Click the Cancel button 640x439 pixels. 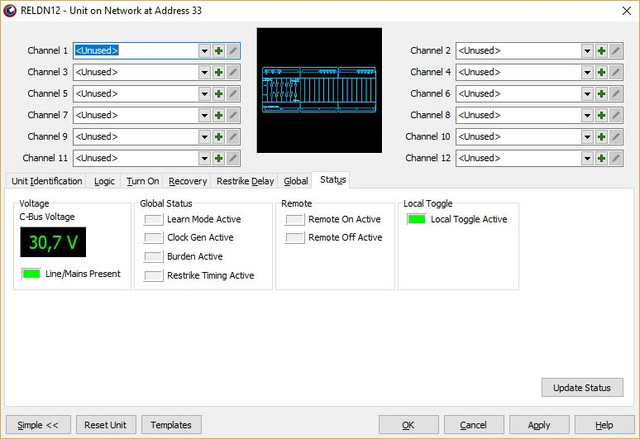(473, 425)
